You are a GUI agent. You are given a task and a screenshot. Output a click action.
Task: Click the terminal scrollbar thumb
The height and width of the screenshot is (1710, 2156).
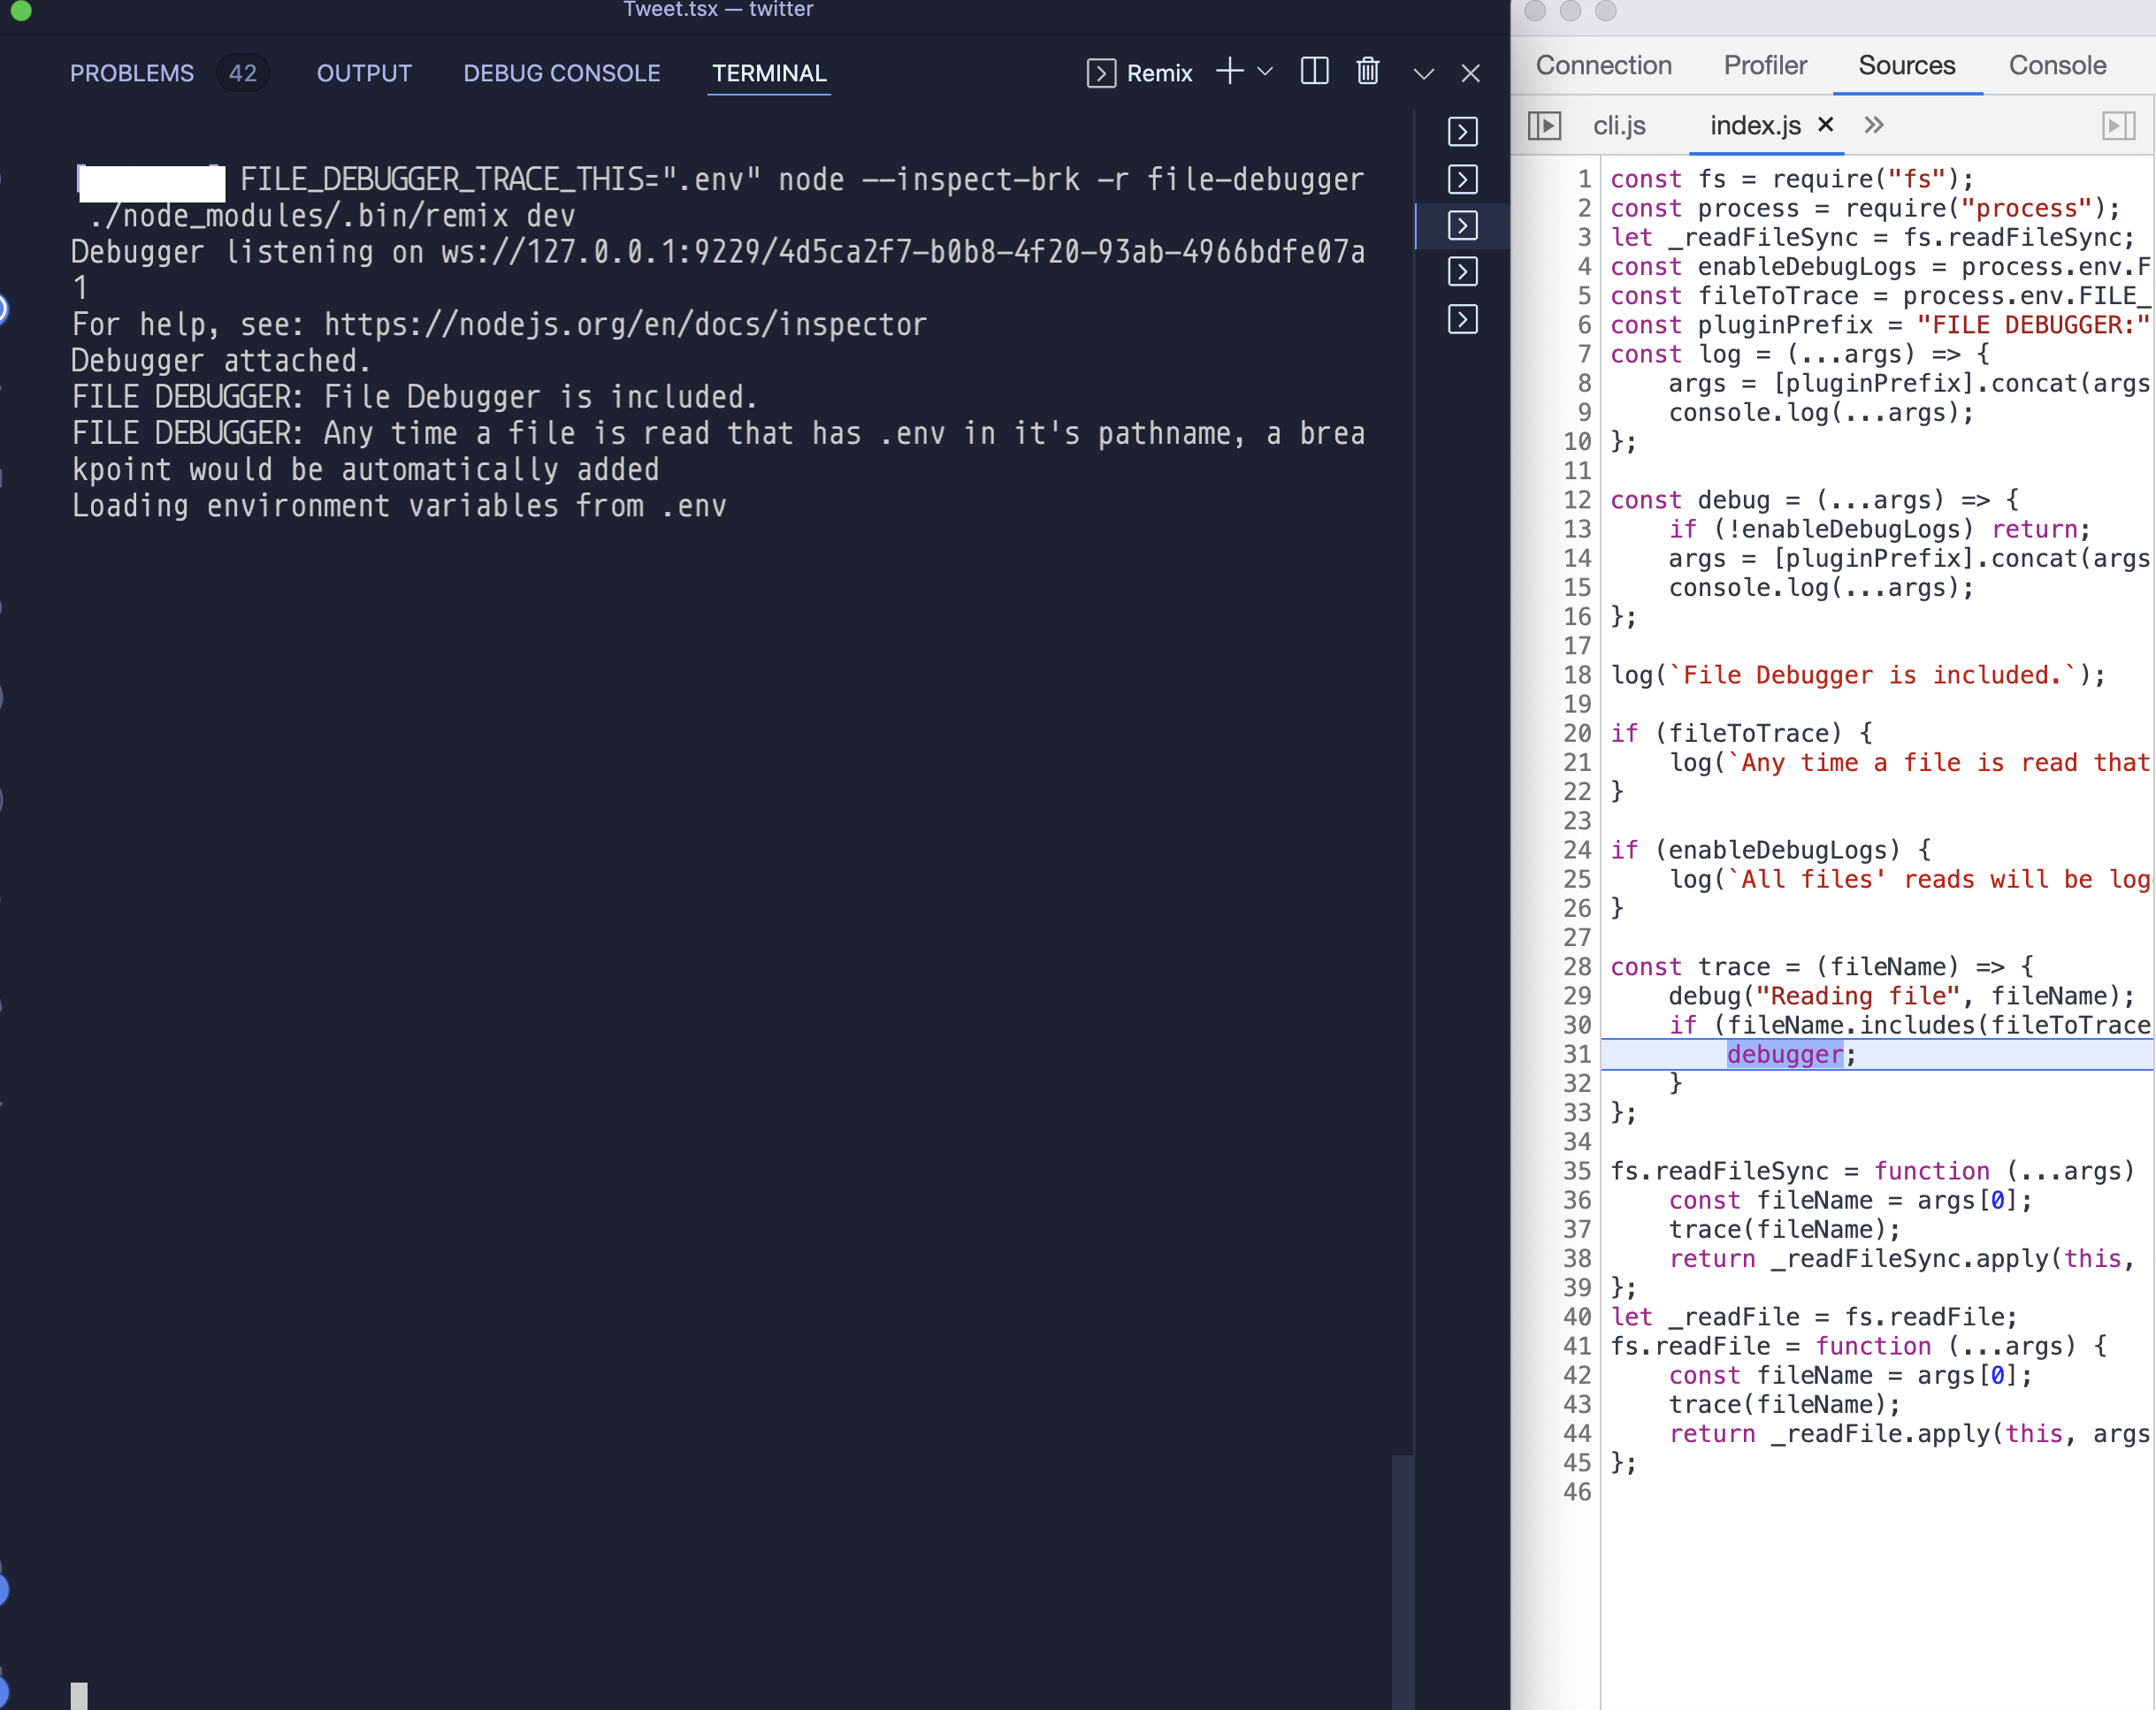coord(1402,1582)
